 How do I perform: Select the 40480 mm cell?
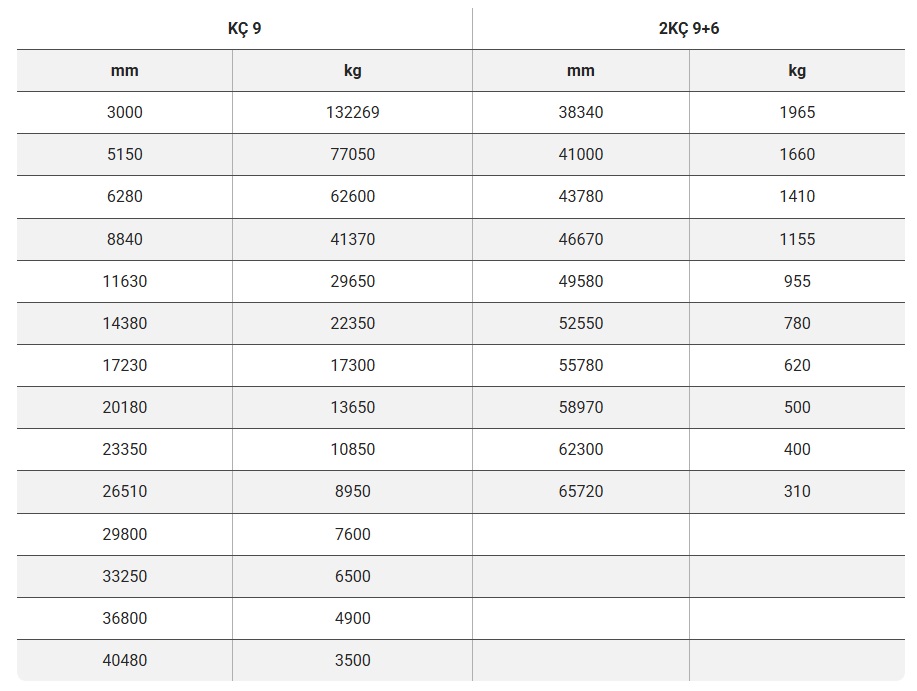tap(125, 660)
